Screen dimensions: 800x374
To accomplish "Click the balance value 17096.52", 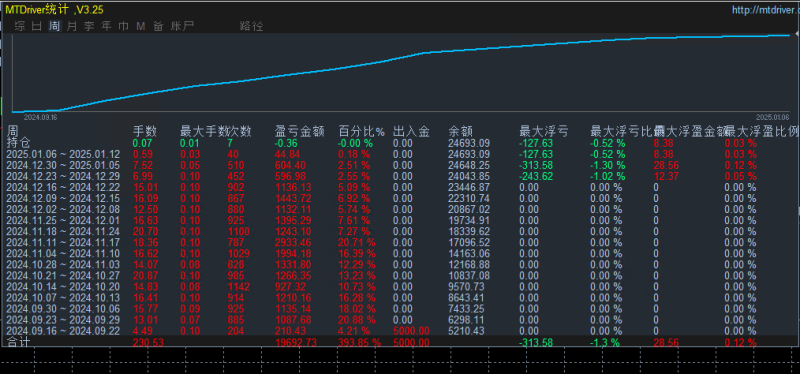I will point(469,242).
